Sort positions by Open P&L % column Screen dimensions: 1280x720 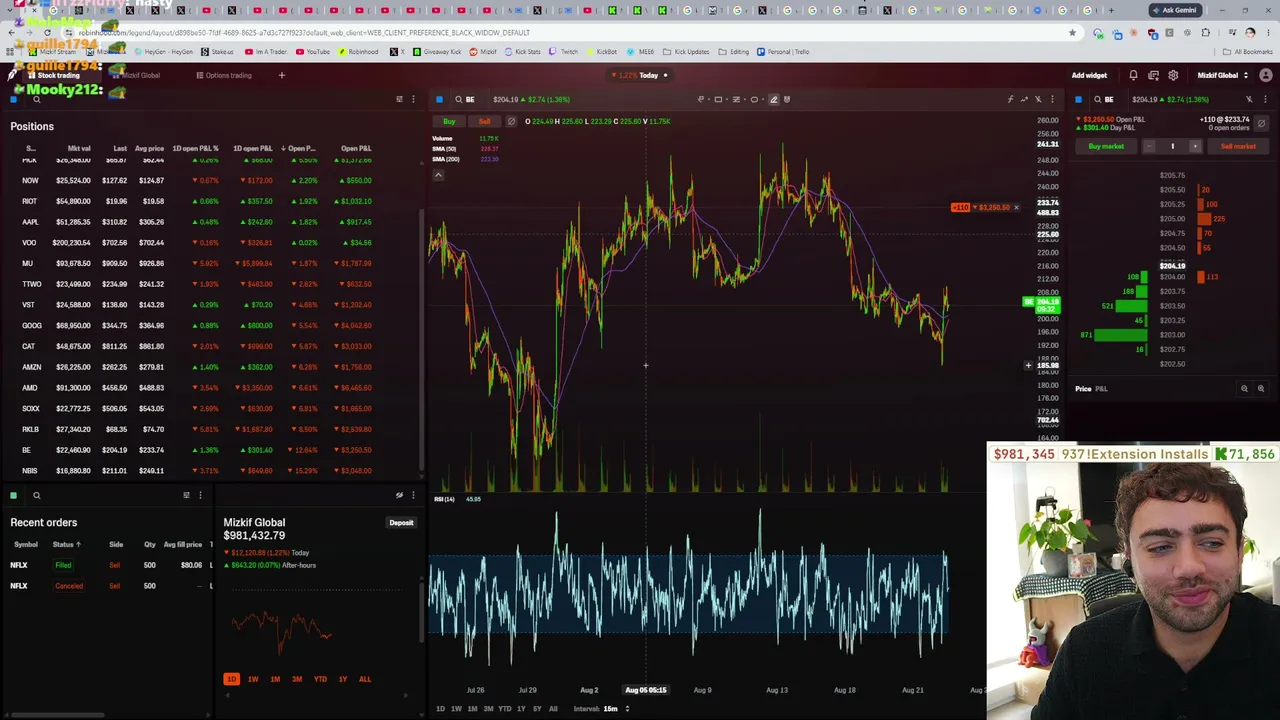[301, 148]
